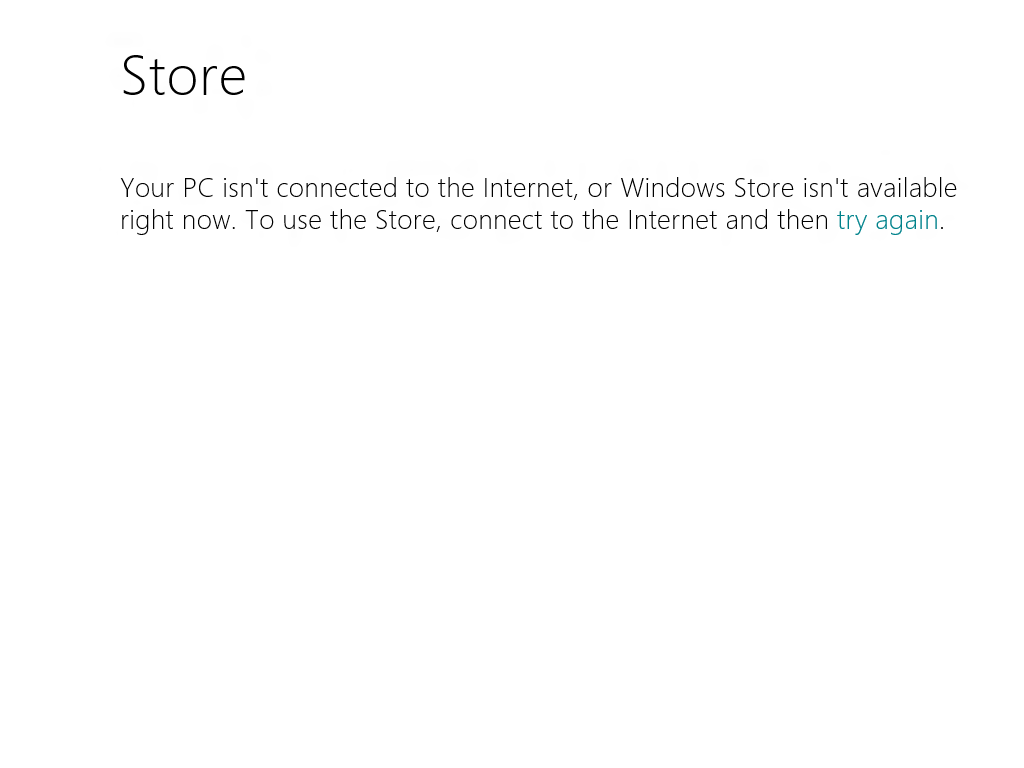Viewport: 1024px width, 768px height.
Task: Click the word "or" before "Windows Store"
Action: point(599,188)
